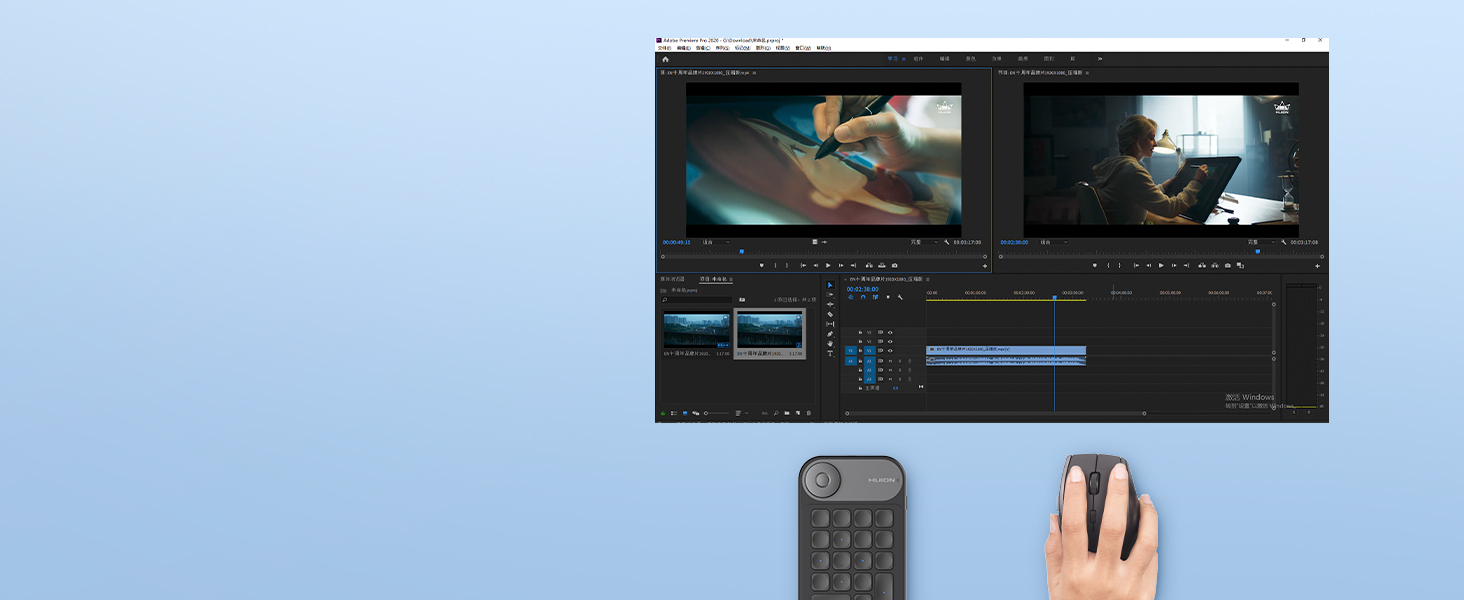Select the Hand tool in the timeline
The height and width of the screenshot is (600, 1464).
pos(830,341)
